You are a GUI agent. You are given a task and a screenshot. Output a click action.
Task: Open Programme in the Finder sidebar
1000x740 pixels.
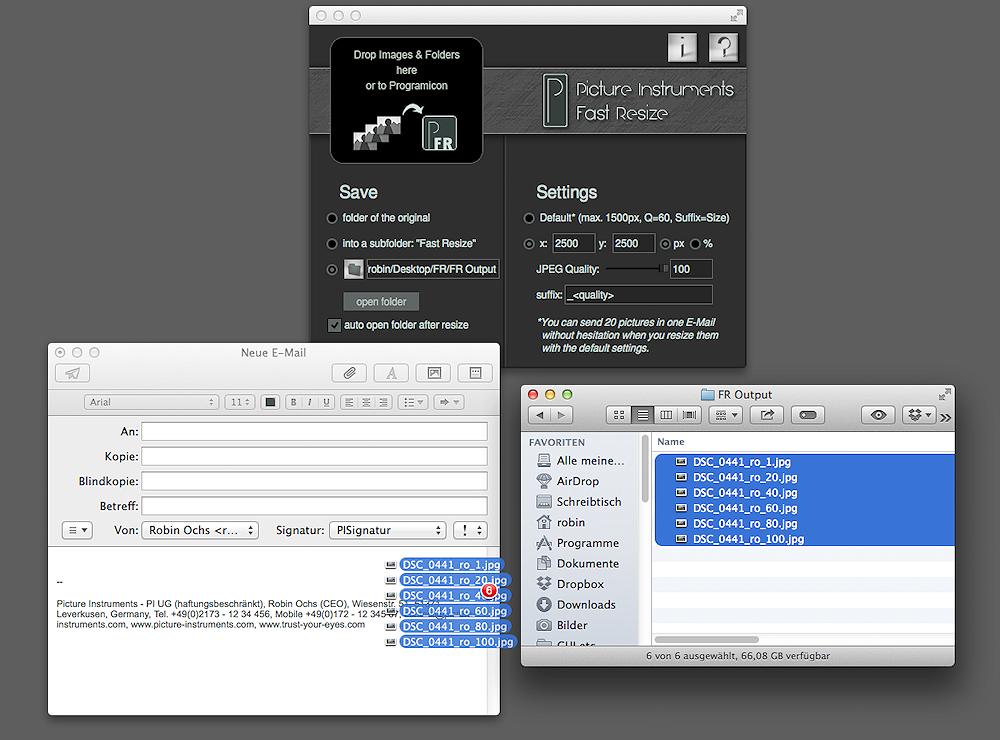pyautogui.click(x=577, y=543)
